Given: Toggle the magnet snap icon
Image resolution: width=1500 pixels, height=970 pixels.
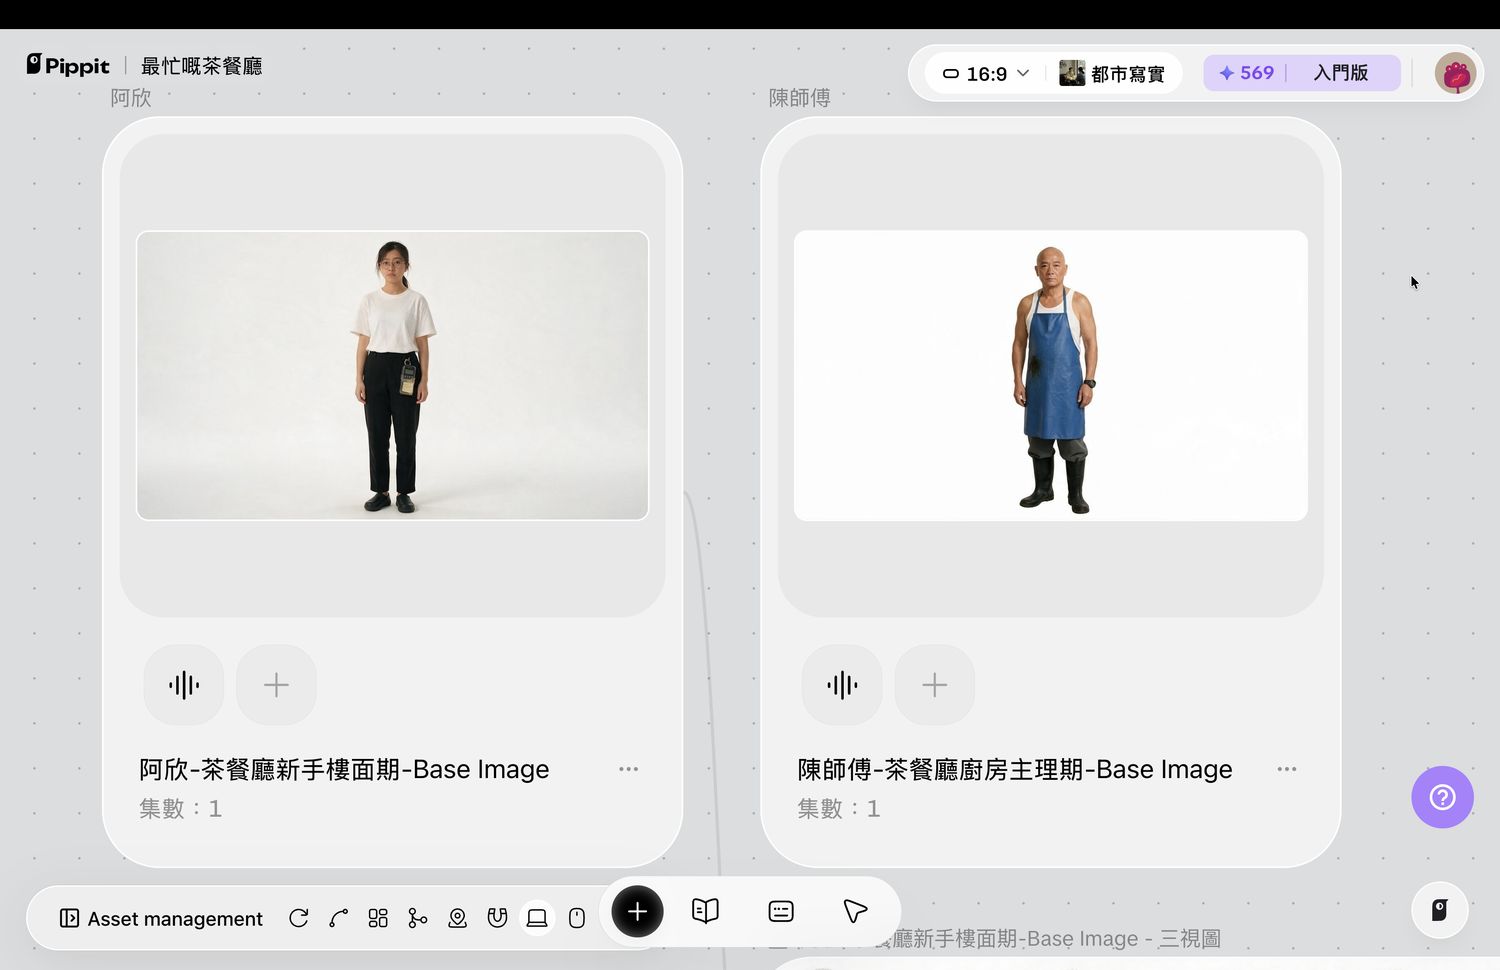Looking at the screenshot, I should 497,918.
